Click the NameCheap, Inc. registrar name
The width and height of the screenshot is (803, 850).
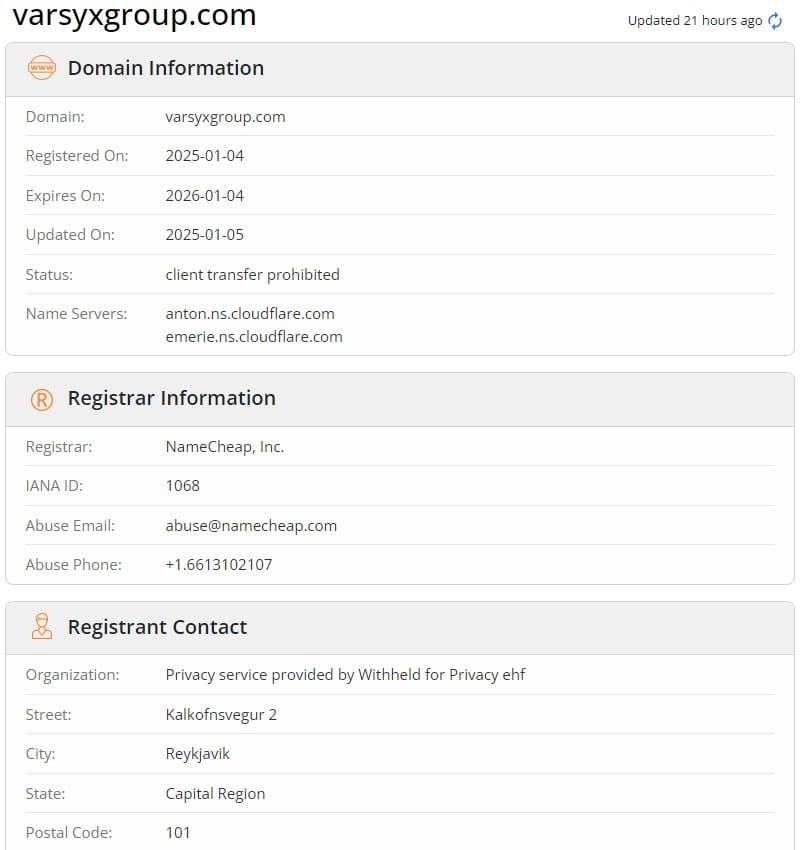coord(224,447)
